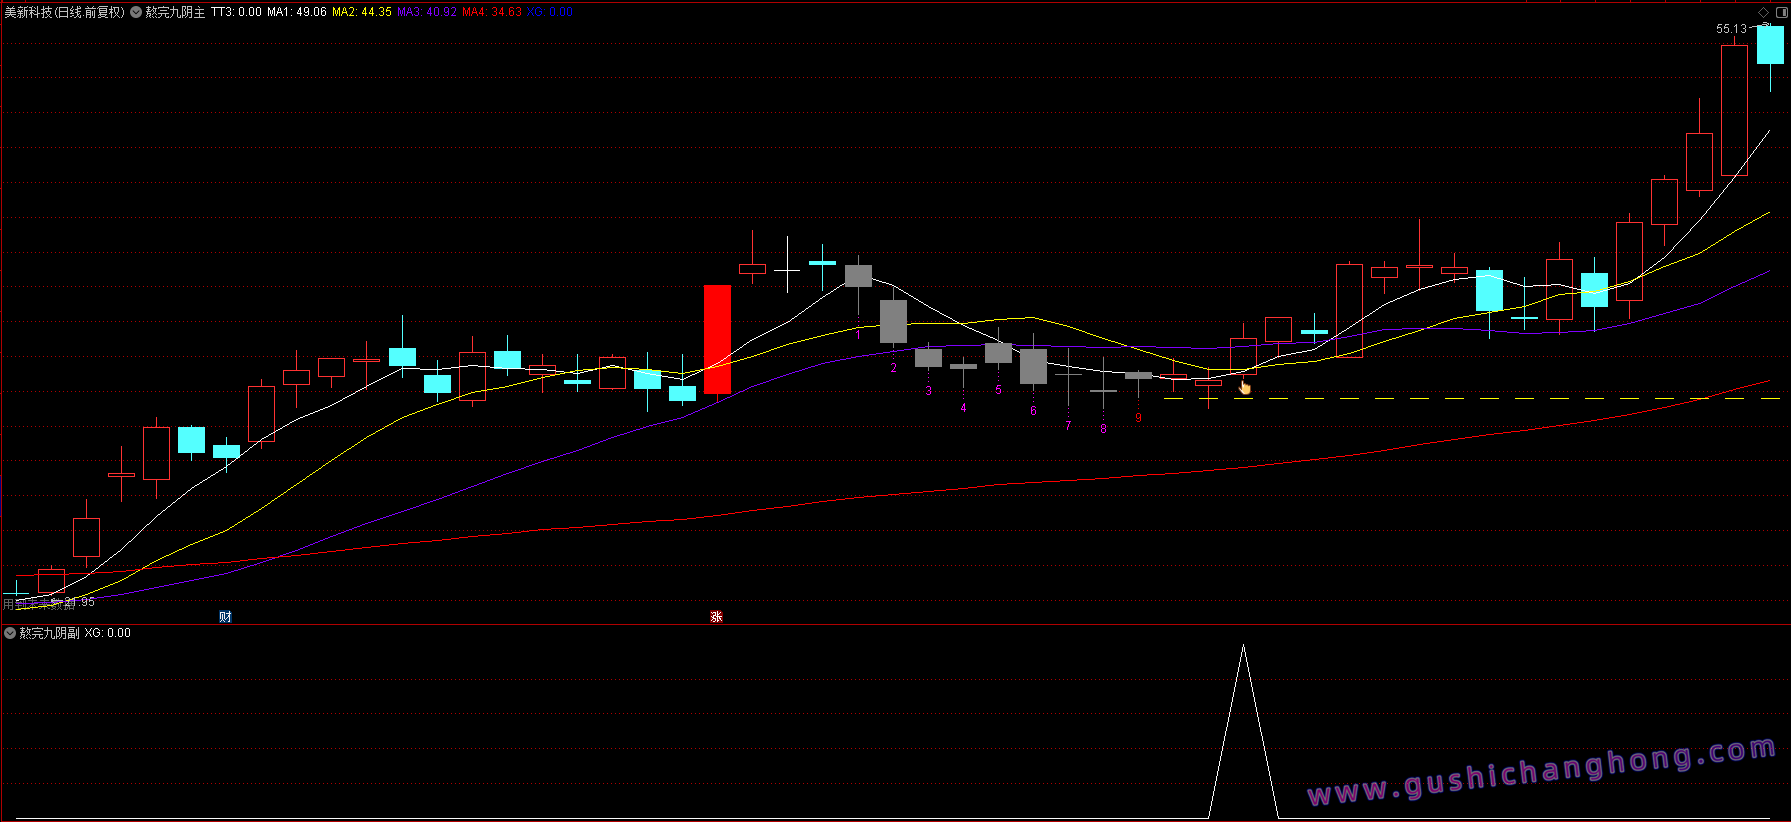Click the magenta number 1 count marker
Screen dimensions: 1791x822
[x=858, y=335]
